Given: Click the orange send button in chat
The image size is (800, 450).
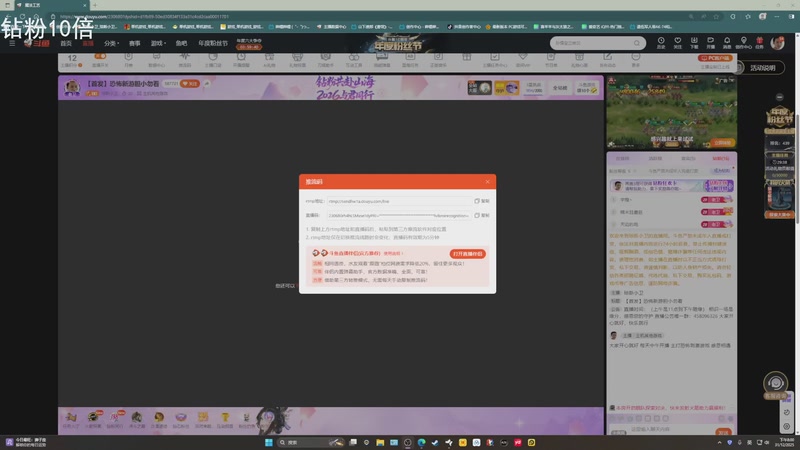Looking at the screenshot, I should [x=723, y=432].
